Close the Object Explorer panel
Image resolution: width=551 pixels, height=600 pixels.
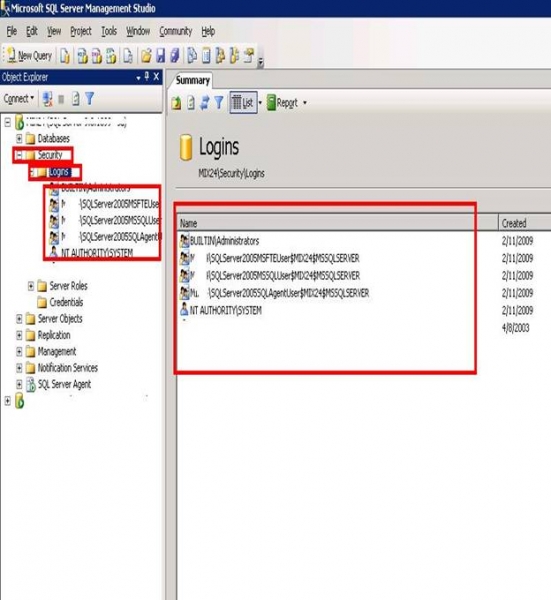click(156, 77)
